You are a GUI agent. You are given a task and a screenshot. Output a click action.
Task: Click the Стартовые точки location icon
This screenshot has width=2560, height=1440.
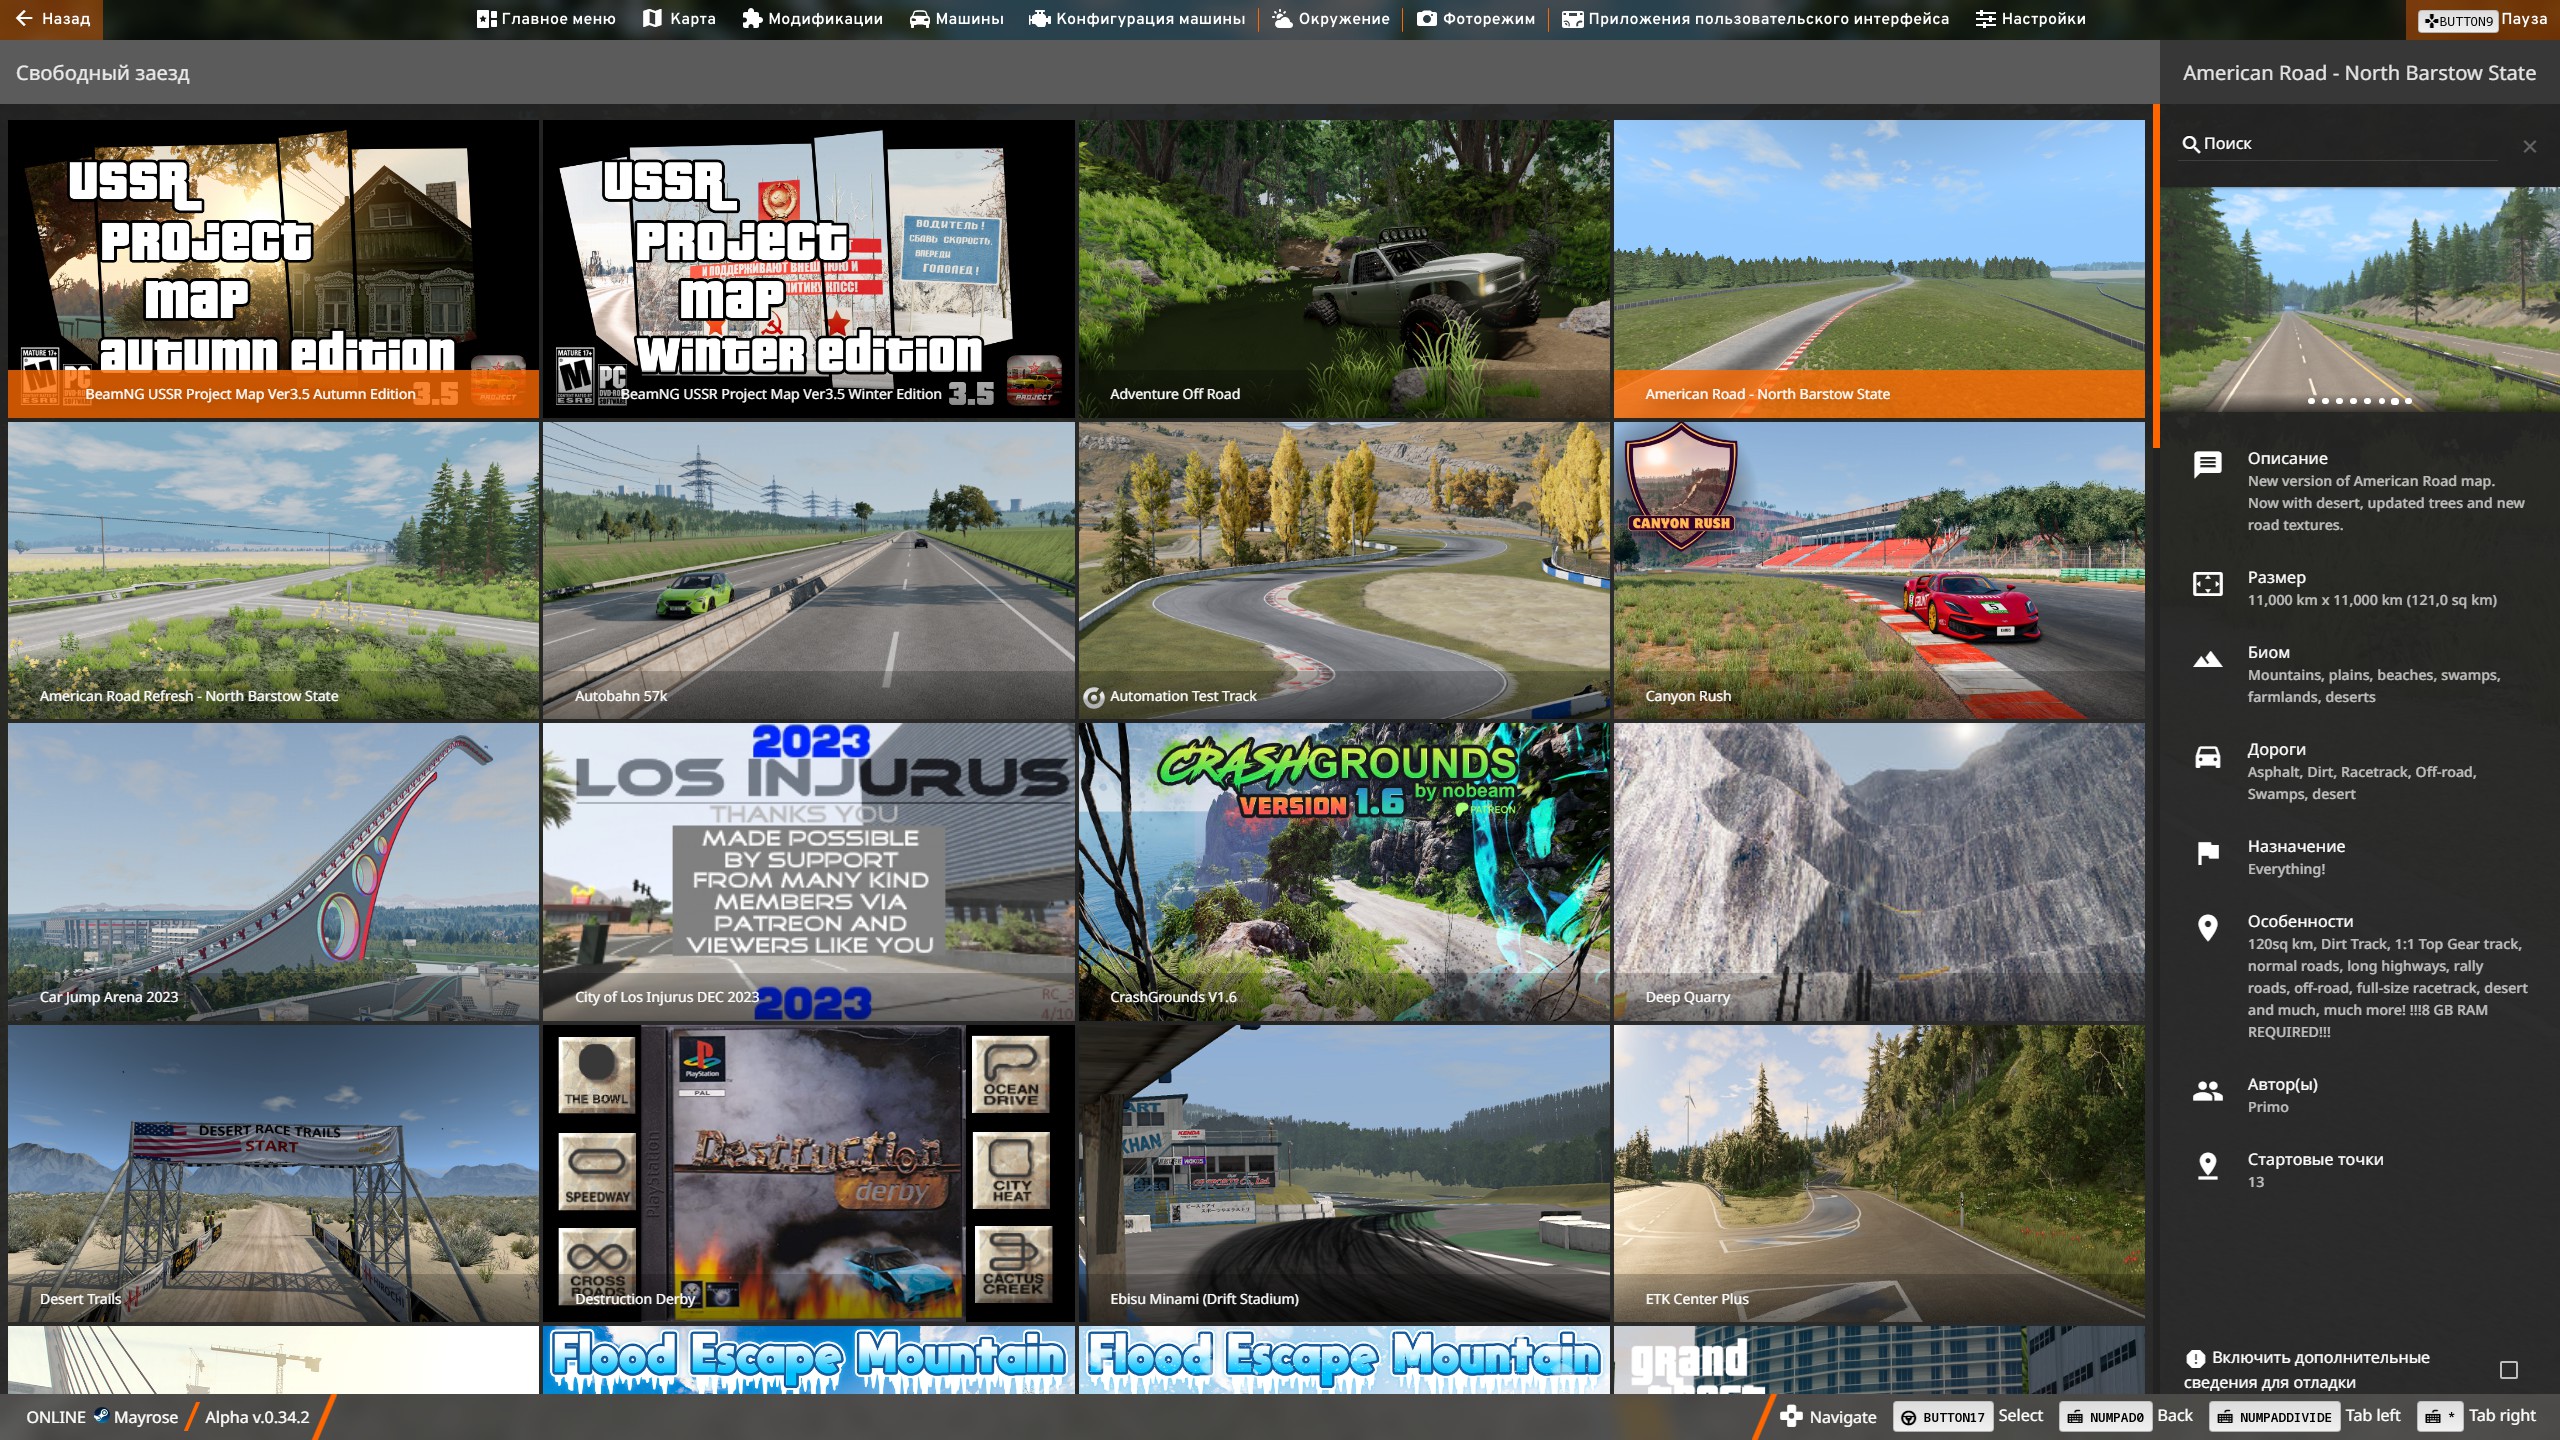click(2207, 1166)
